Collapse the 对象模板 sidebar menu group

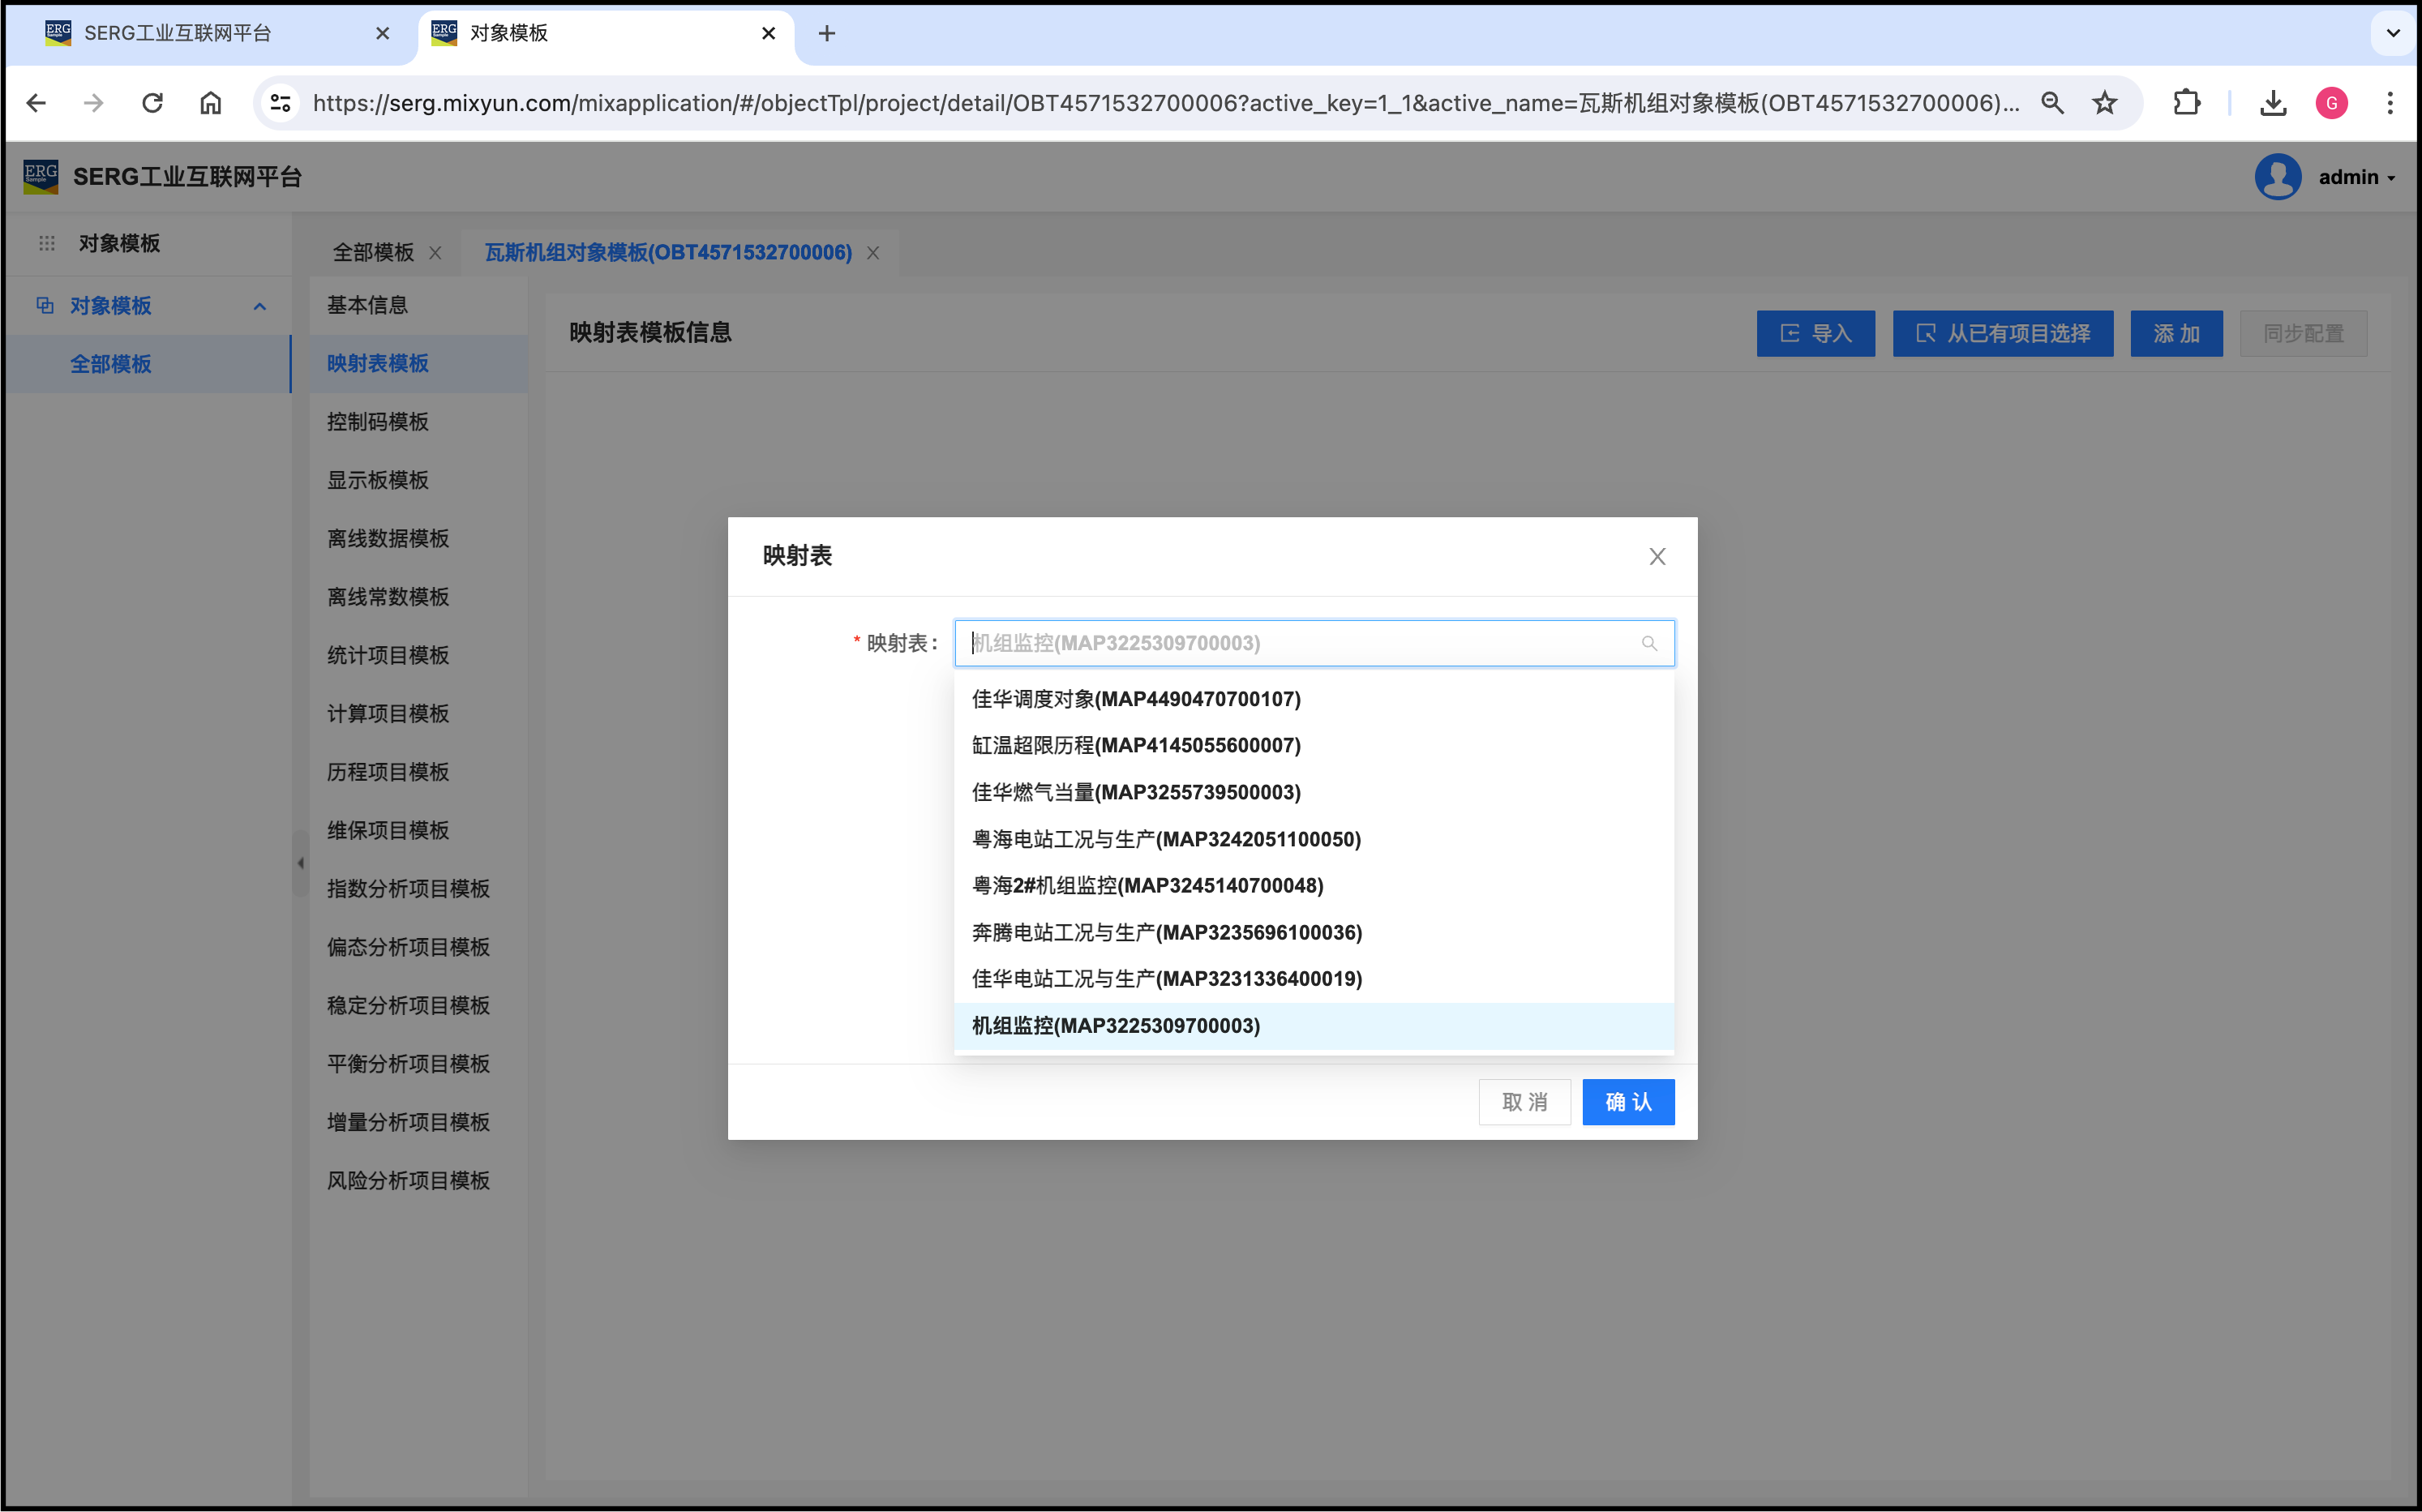pos(259,306)
